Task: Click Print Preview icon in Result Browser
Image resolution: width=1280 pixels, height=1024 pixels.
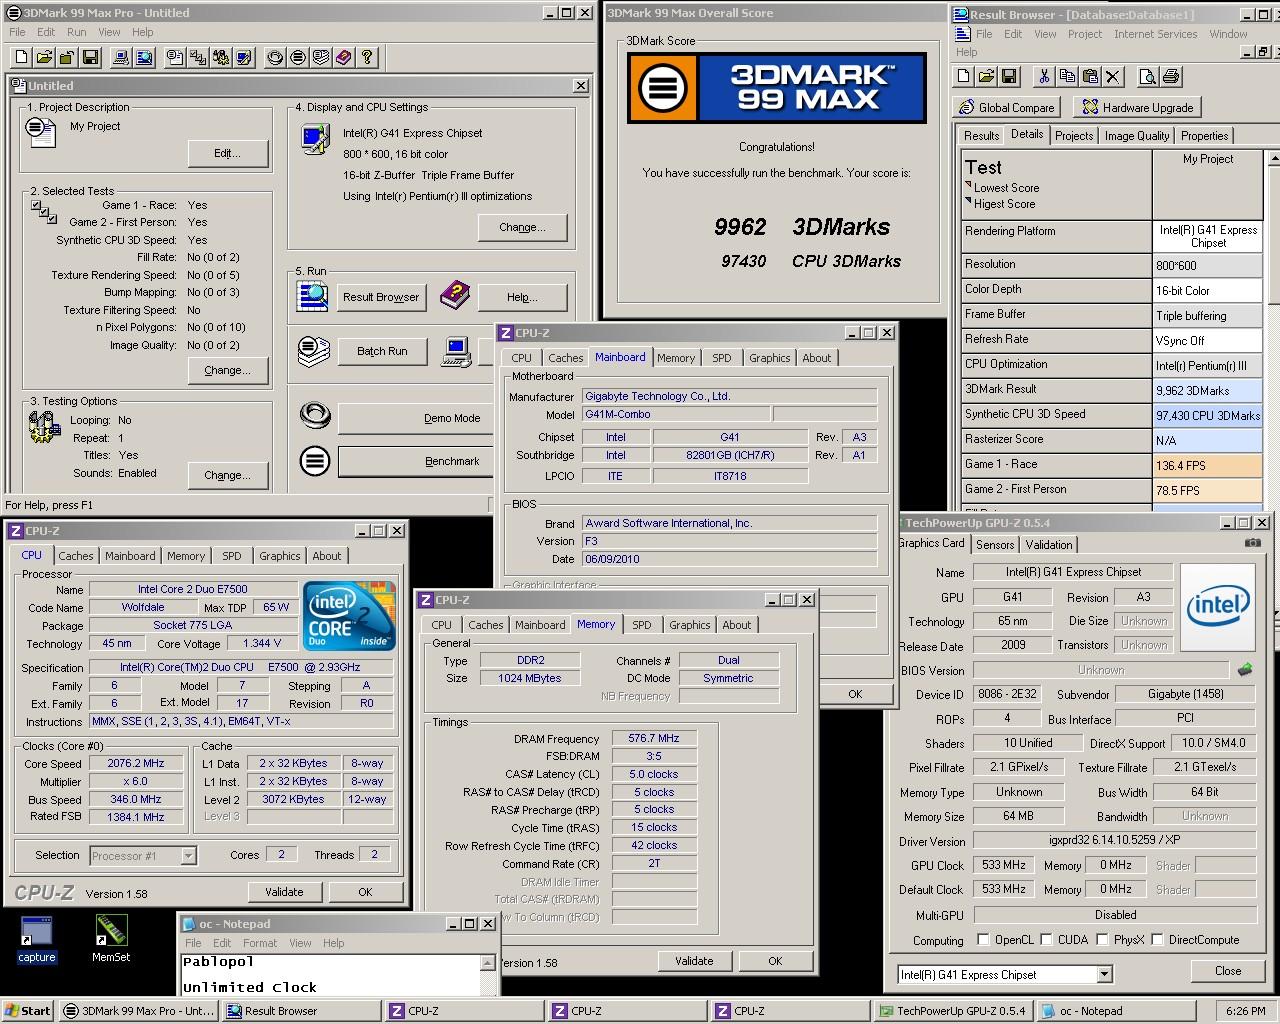Action: (x=1147, y=76)
